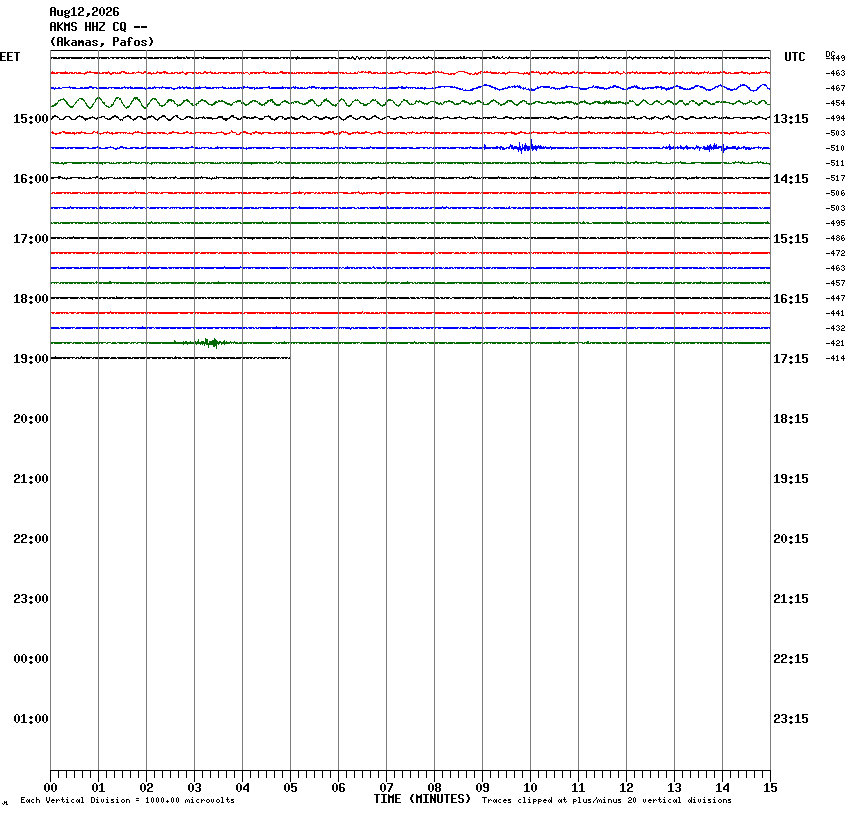Click the date label Aug12,2026
Image resolution: width=850 pixels, height=814 pixels.
[x=84, y=12]
